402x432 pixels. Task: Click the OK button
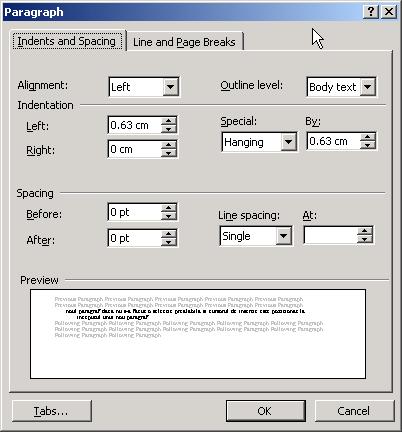(265, 411)
